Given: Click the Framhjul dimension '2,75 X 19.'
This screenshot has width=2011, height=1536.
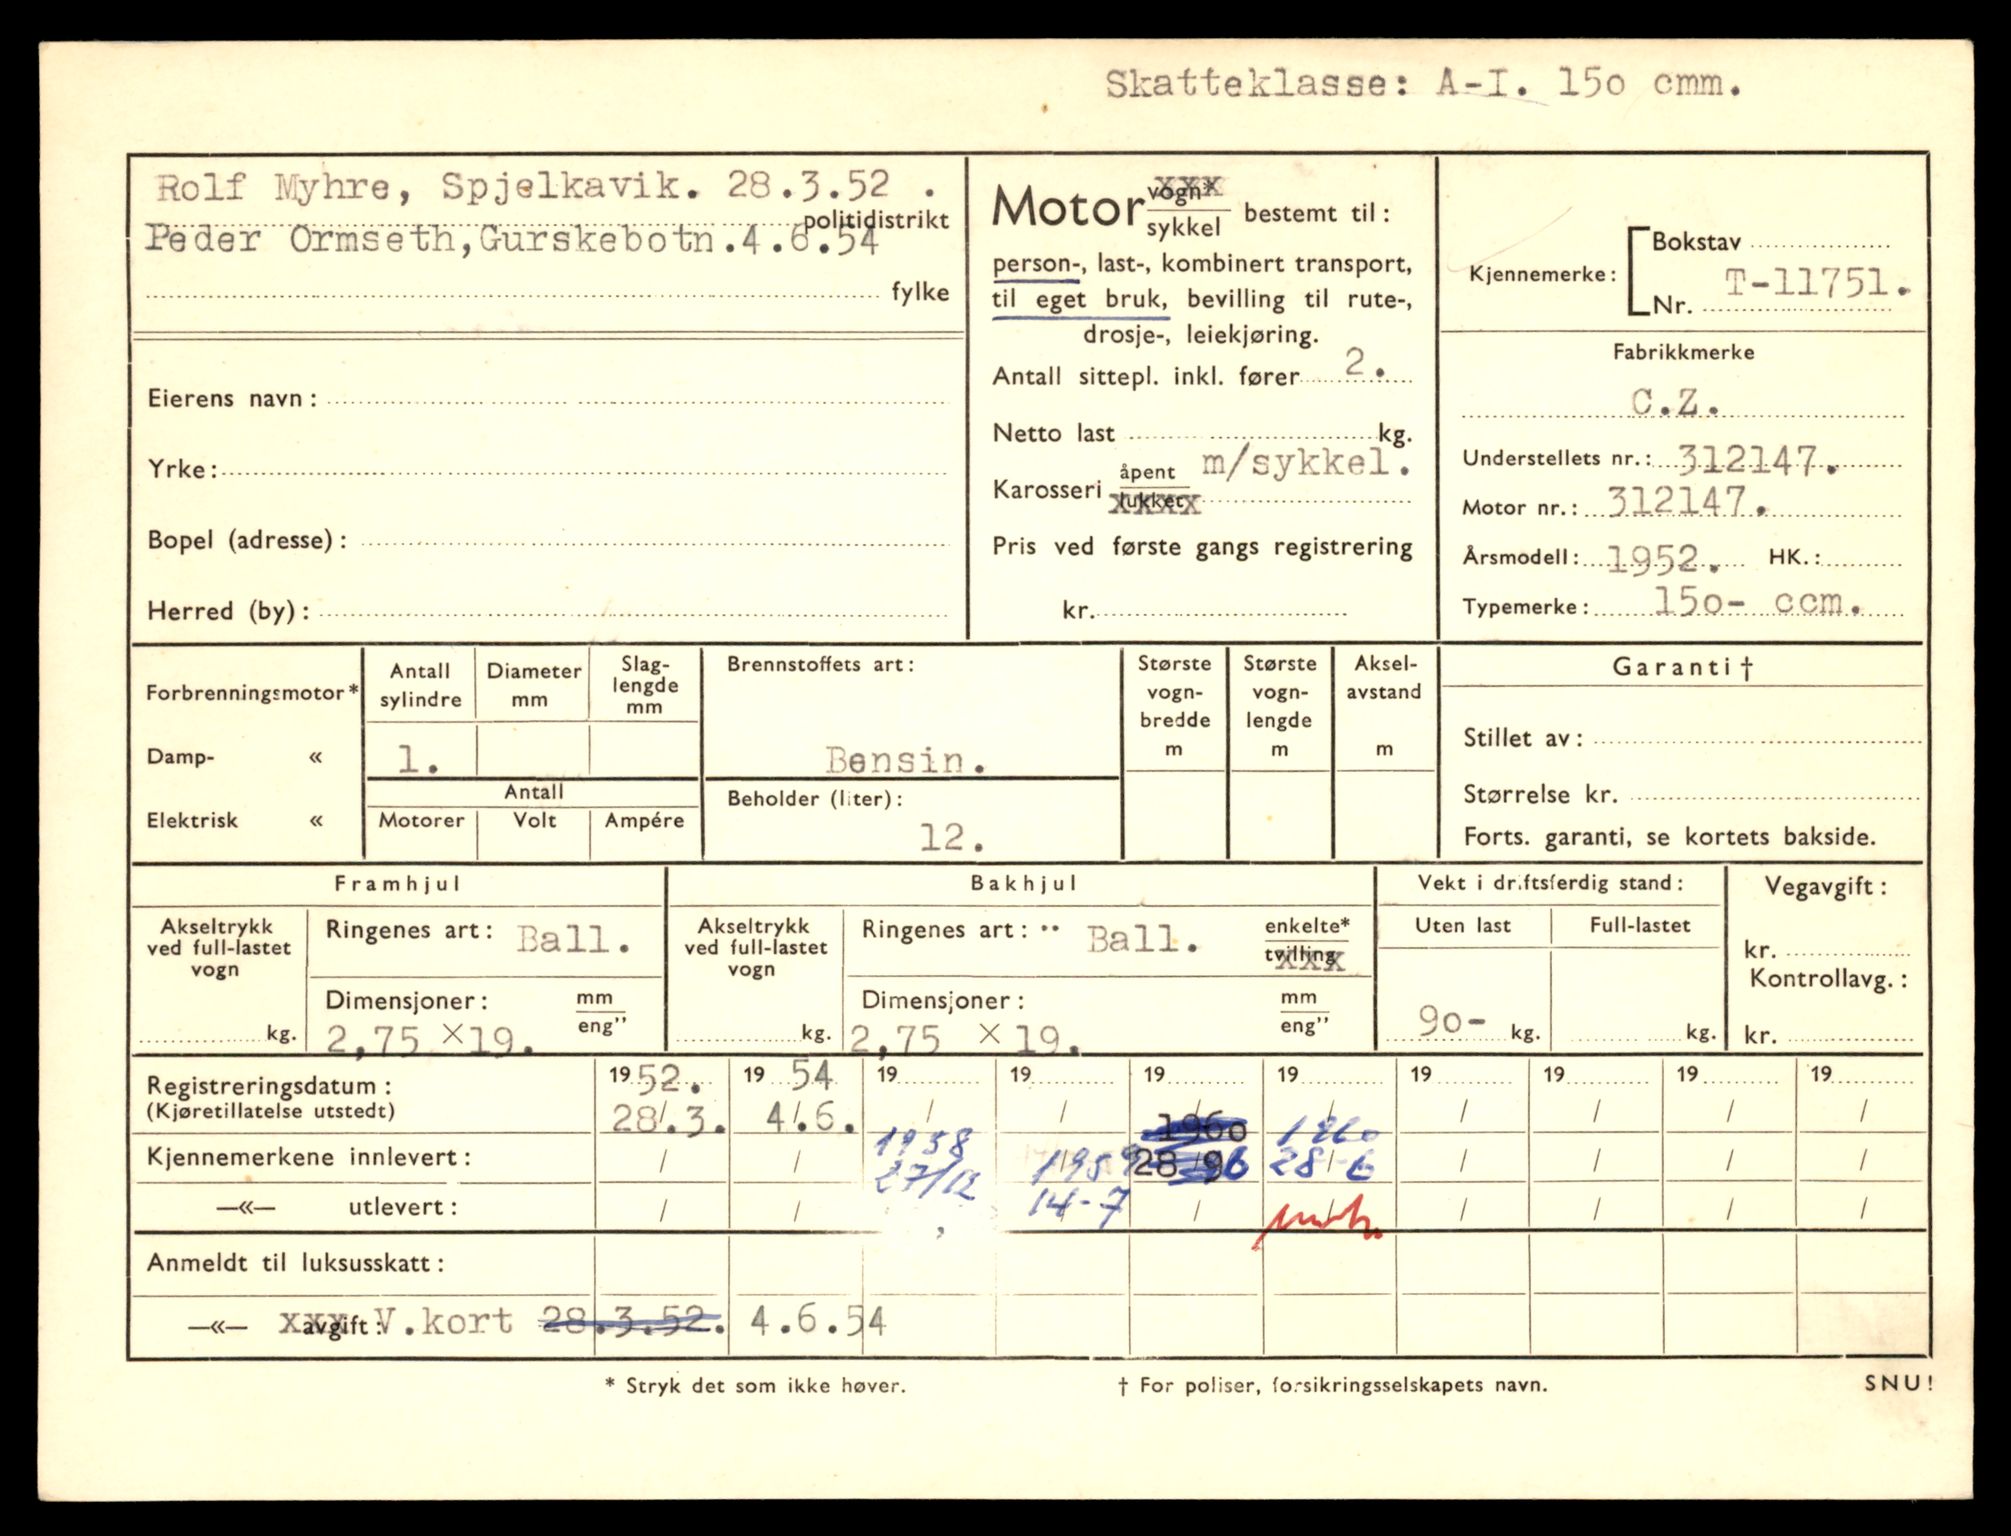Looking at the screenshot, I should tap(431, 1039).
